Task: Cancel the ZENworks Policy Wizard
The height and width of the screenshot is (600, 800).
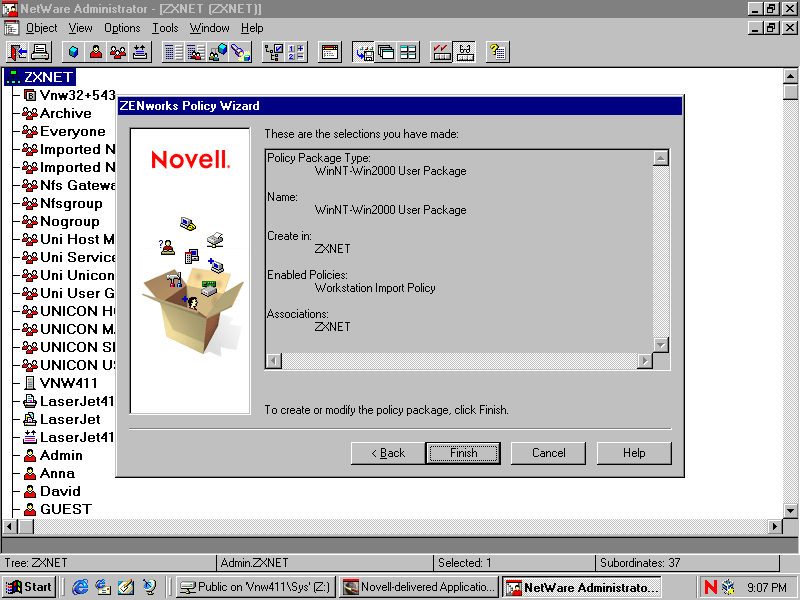Action: (x=548, y=453)
